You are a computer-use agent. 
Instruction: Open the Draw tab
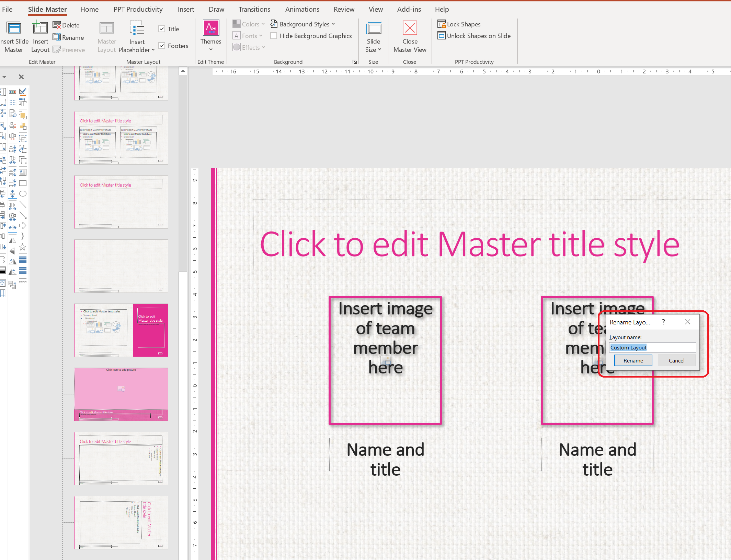tap(216, 9)
